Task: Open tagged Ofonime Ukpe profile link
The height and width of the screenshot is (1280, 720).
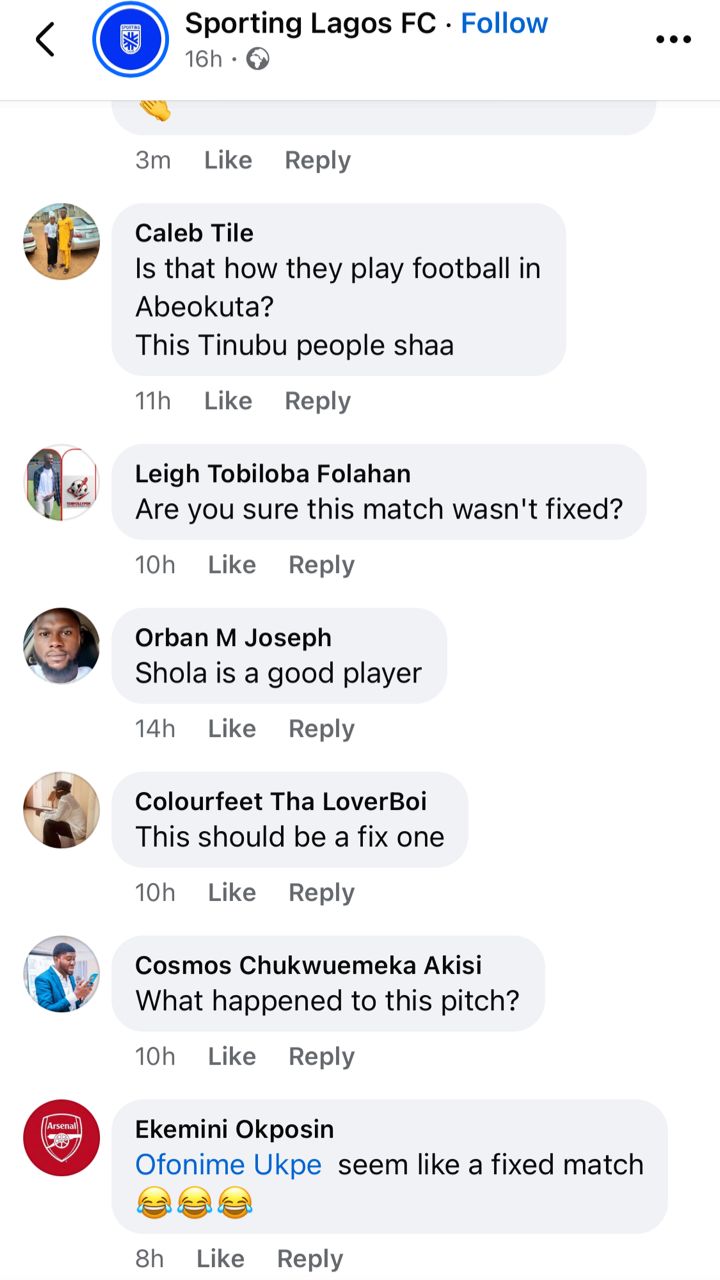Action: (228, 1165)
